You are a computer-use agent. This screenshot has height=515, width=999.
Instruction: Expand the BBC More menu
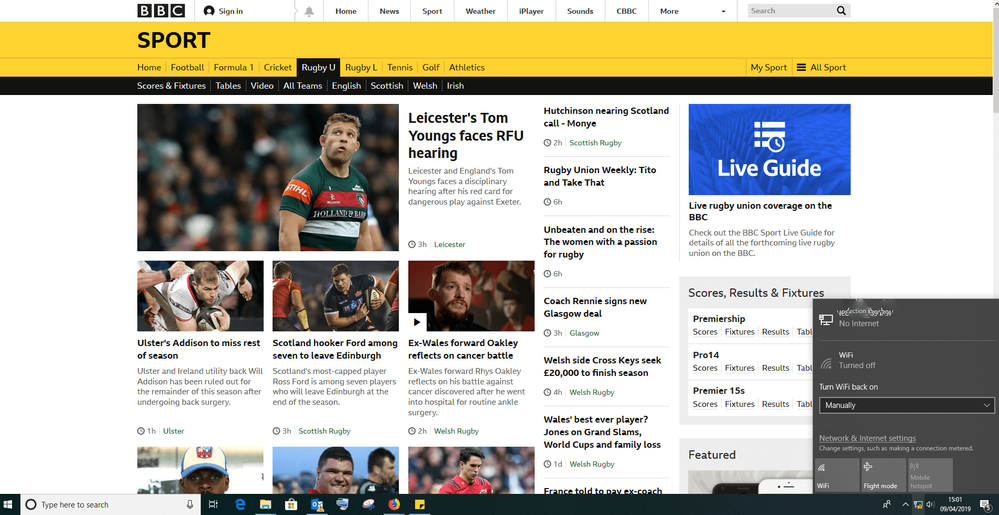[693, 11]
